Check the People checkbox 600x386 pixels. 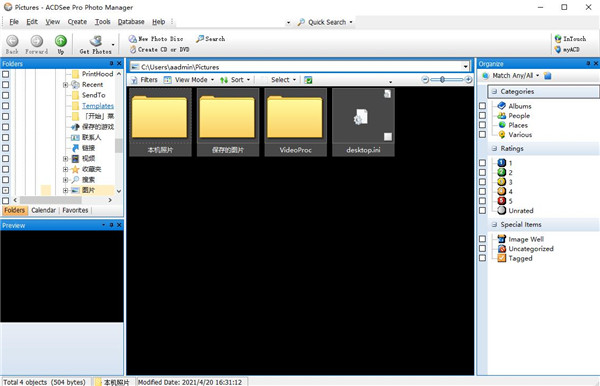tap(483, 115)
